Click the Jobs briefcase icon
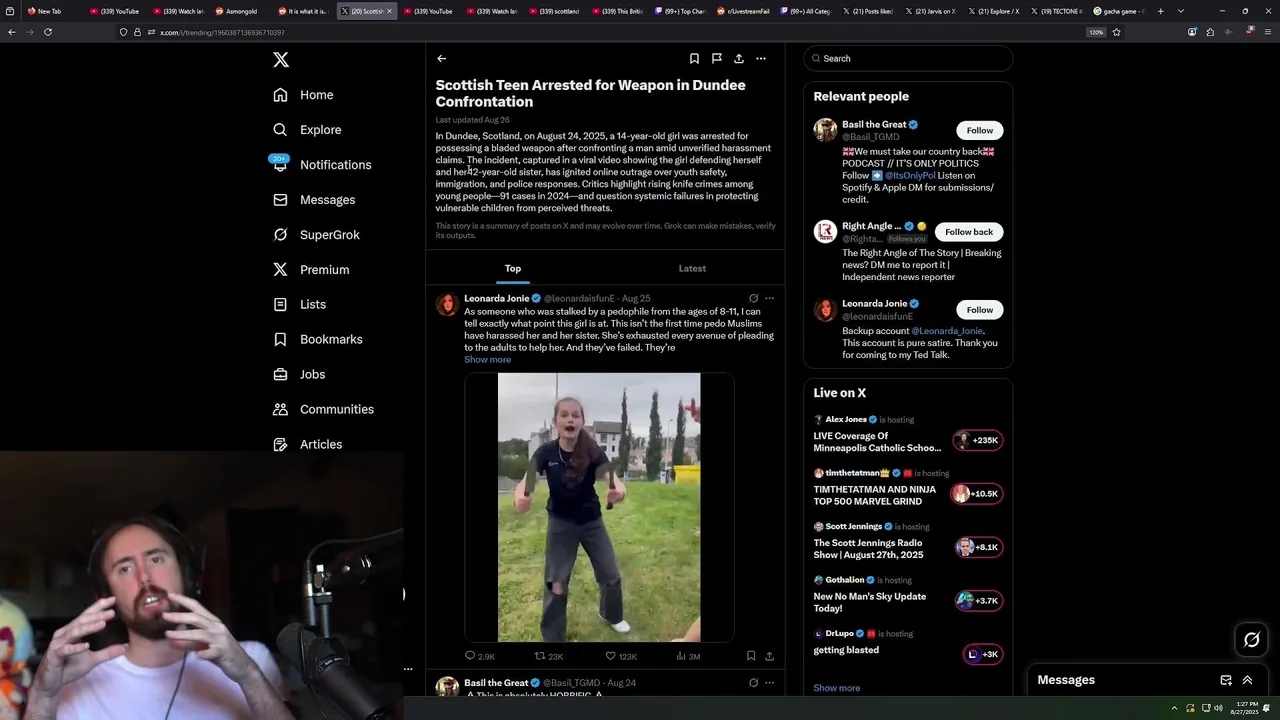Screen dimensions: 1280x720 (x=280, y=374)
